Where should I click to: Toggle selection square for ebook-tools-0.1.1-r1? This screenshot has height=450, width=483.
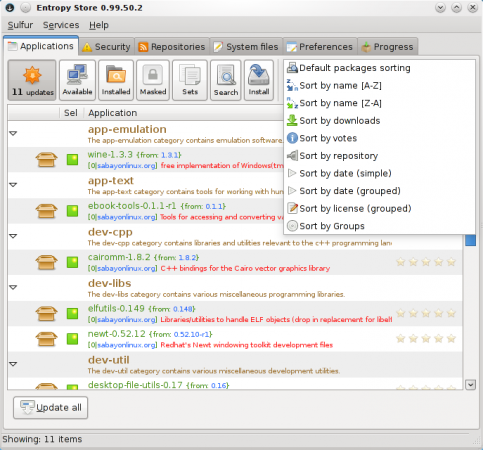[x=72, y=211]
